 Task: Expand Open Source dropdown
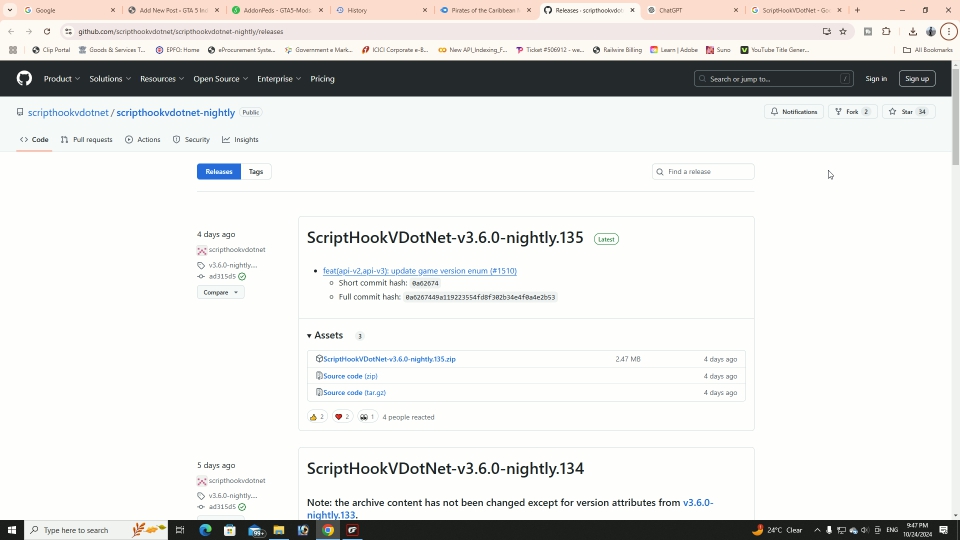pos(221,78)
